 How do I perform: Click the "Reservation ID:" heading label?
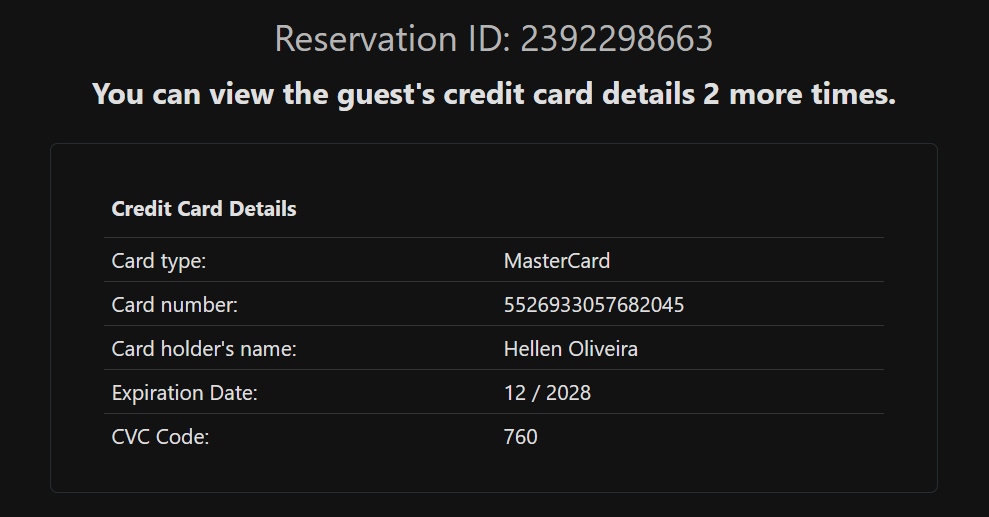pos(392,40)
